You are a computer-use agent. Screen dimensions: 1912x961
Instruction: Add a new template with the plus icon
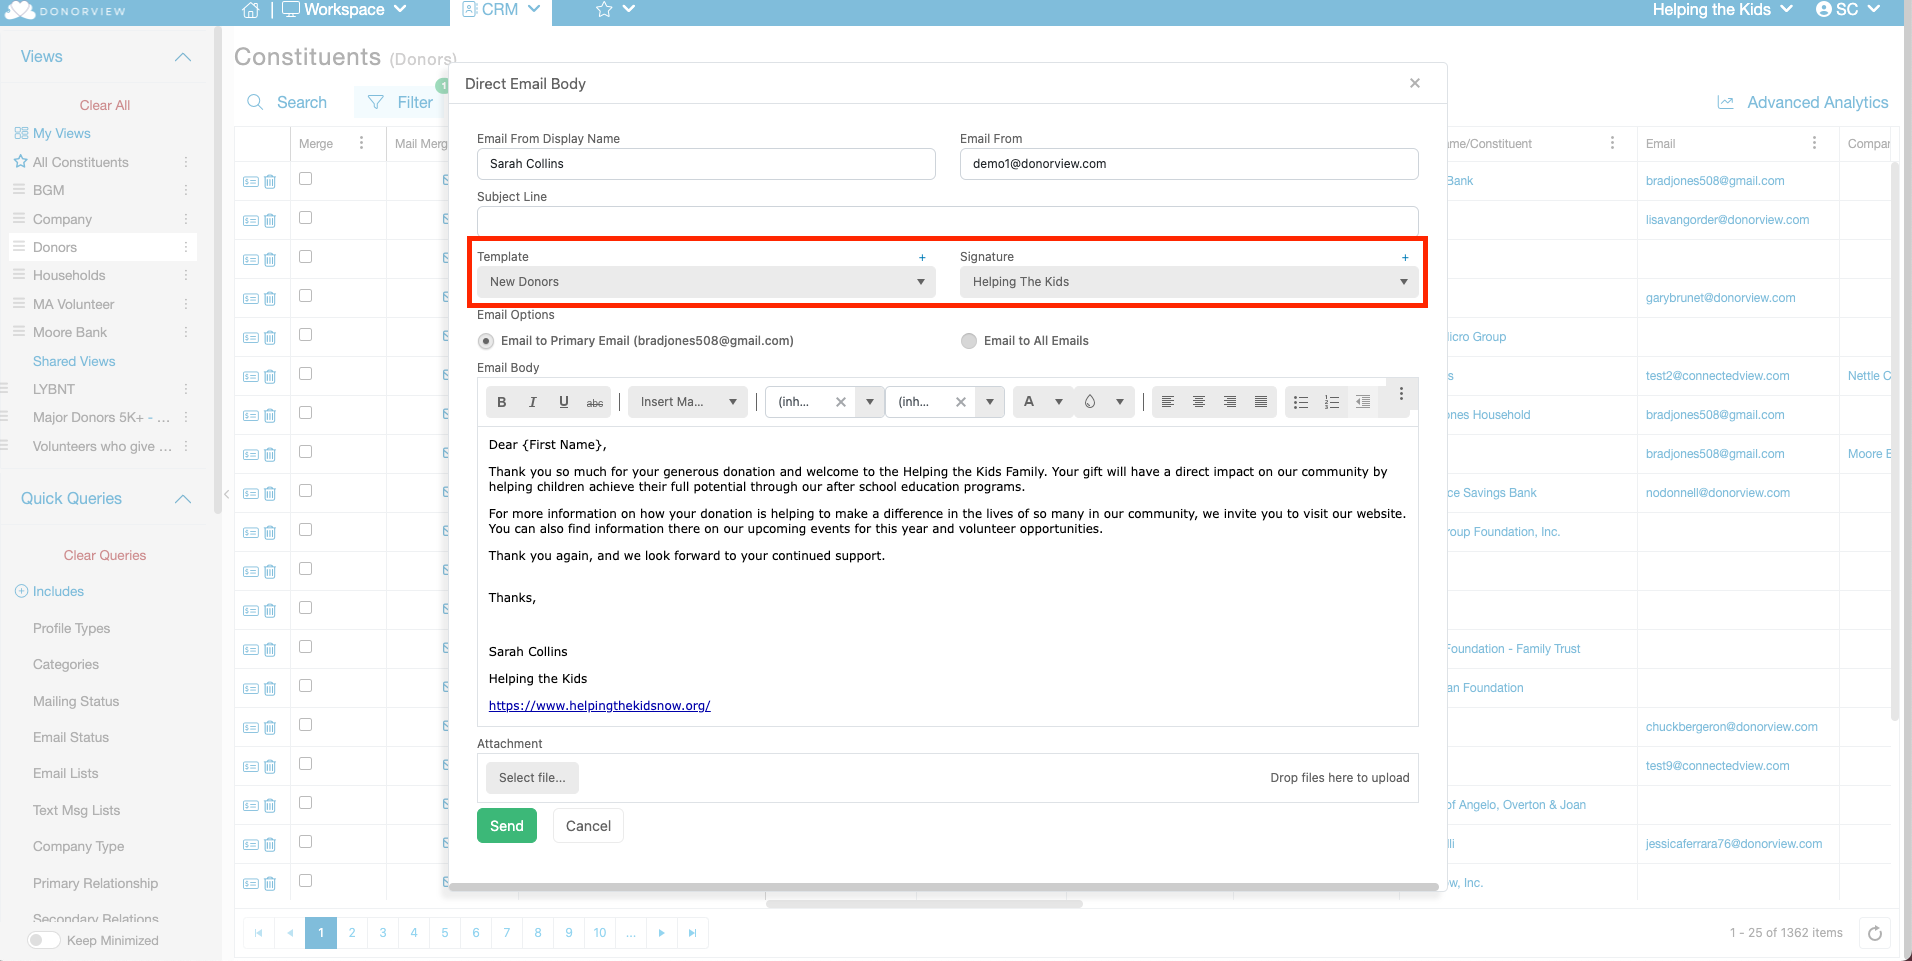click(x=922, y=258)
